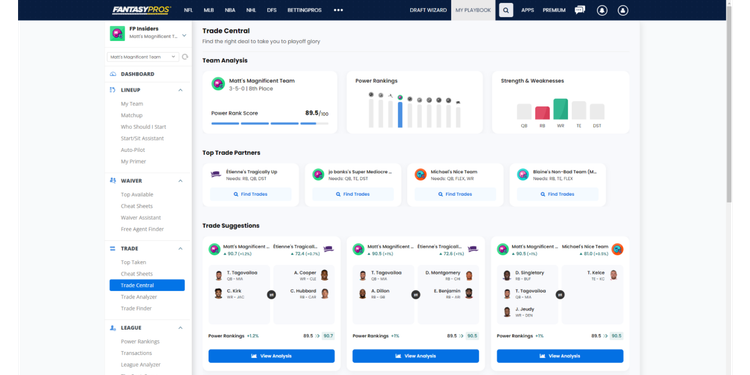Viewport: 750px width, 375px height.
Task: Open the search icon in top bar
Action: tap(506, 10)
